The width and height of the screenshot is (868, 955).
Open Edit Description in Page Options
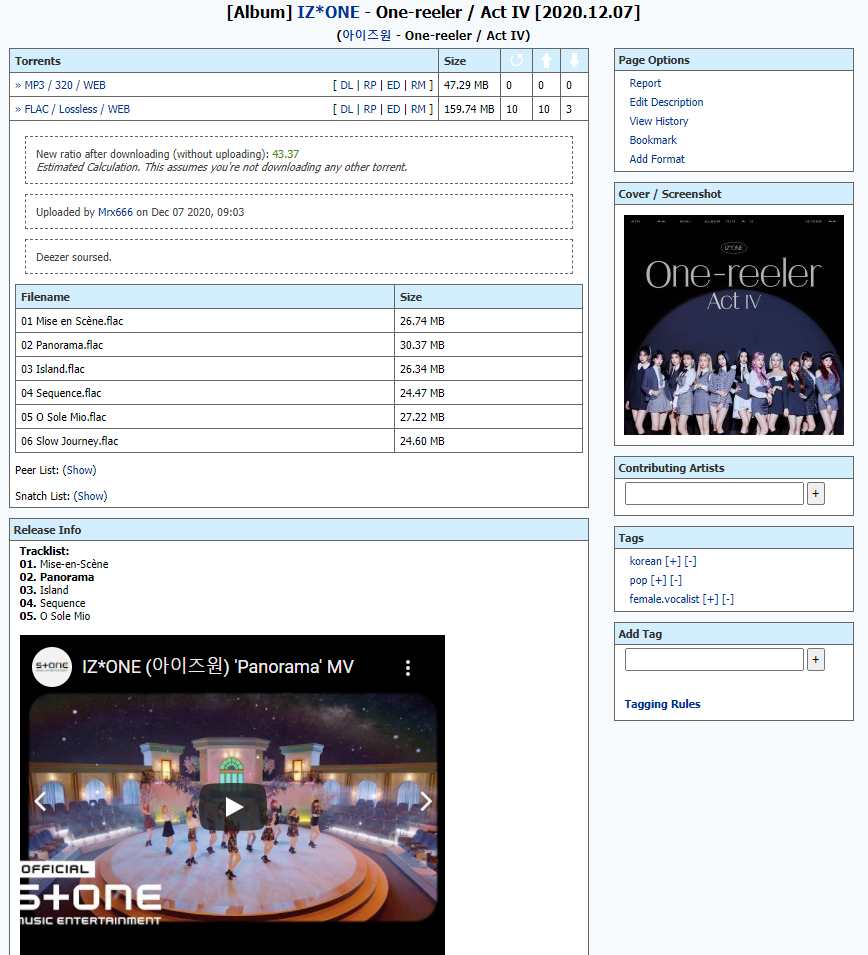[x=666, y=102]
